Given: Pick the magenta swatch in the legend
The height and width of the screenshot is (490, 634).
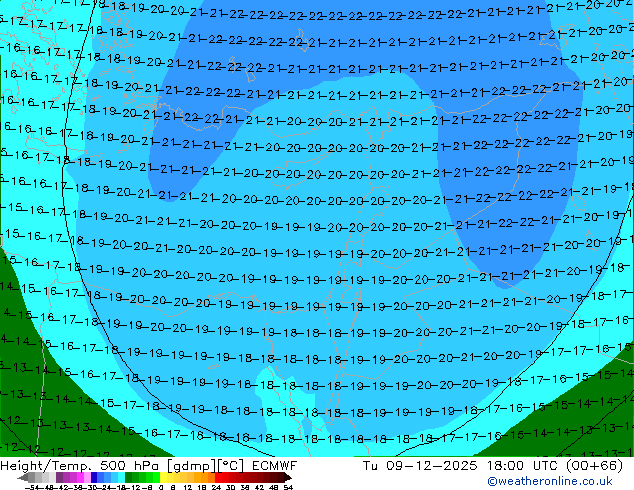Looking at the screenshot, I should click(x=80, y=477).
